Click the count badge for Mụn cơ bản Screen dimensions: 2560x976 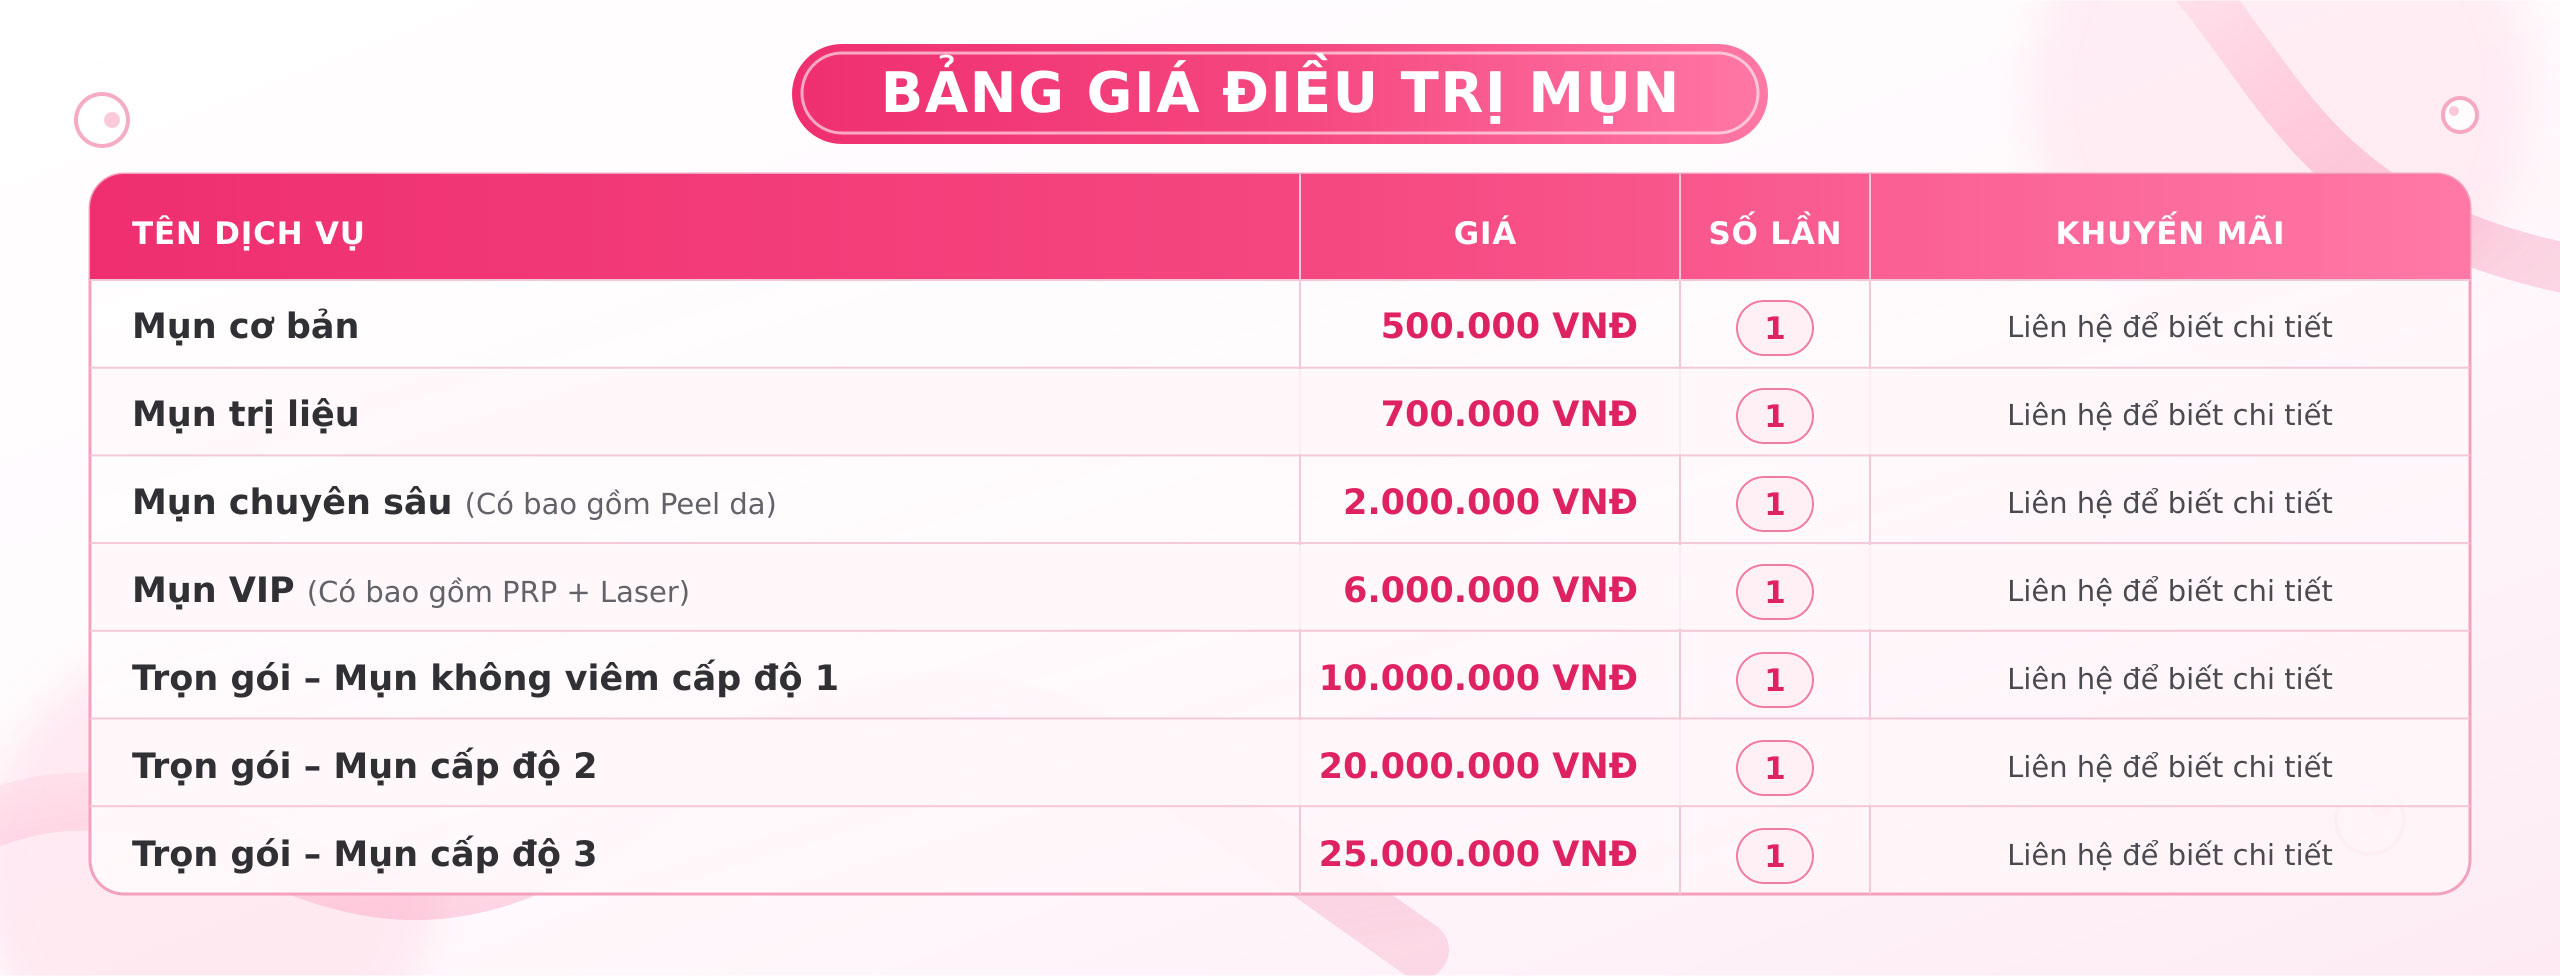click(1774, 328)
